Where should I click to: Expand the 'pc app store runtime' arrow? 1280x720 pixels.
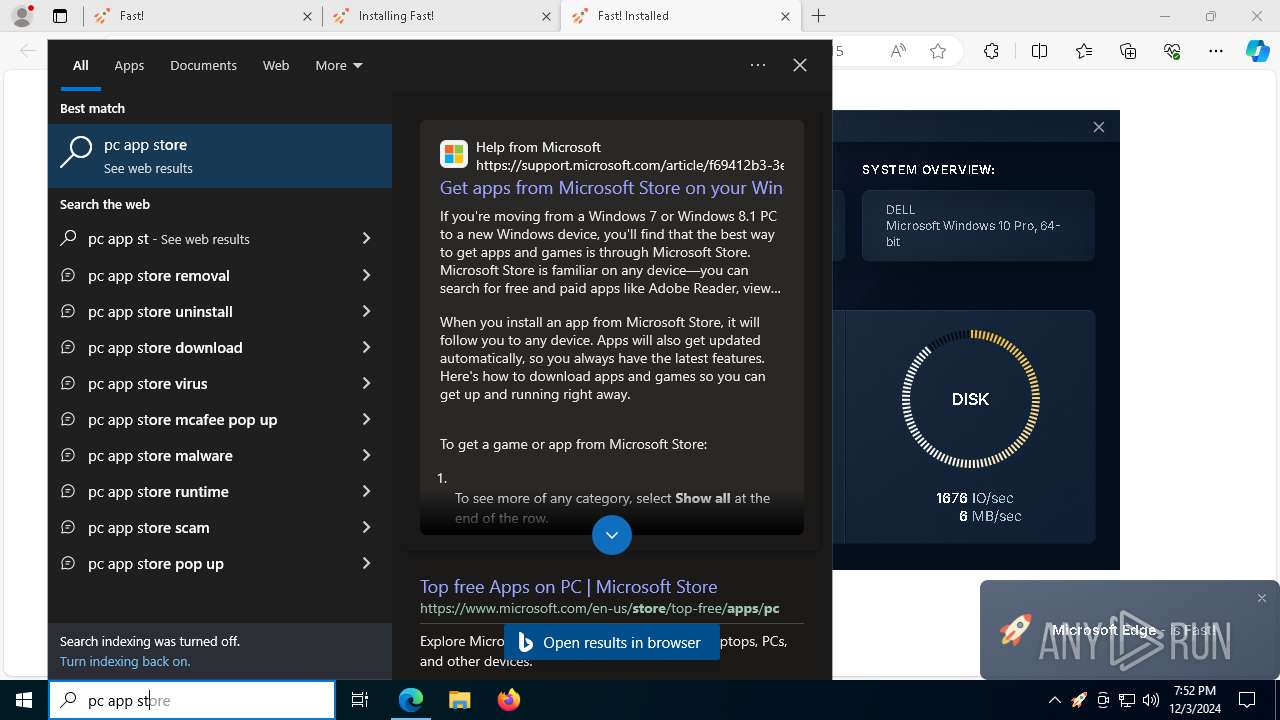click(366, 491)
